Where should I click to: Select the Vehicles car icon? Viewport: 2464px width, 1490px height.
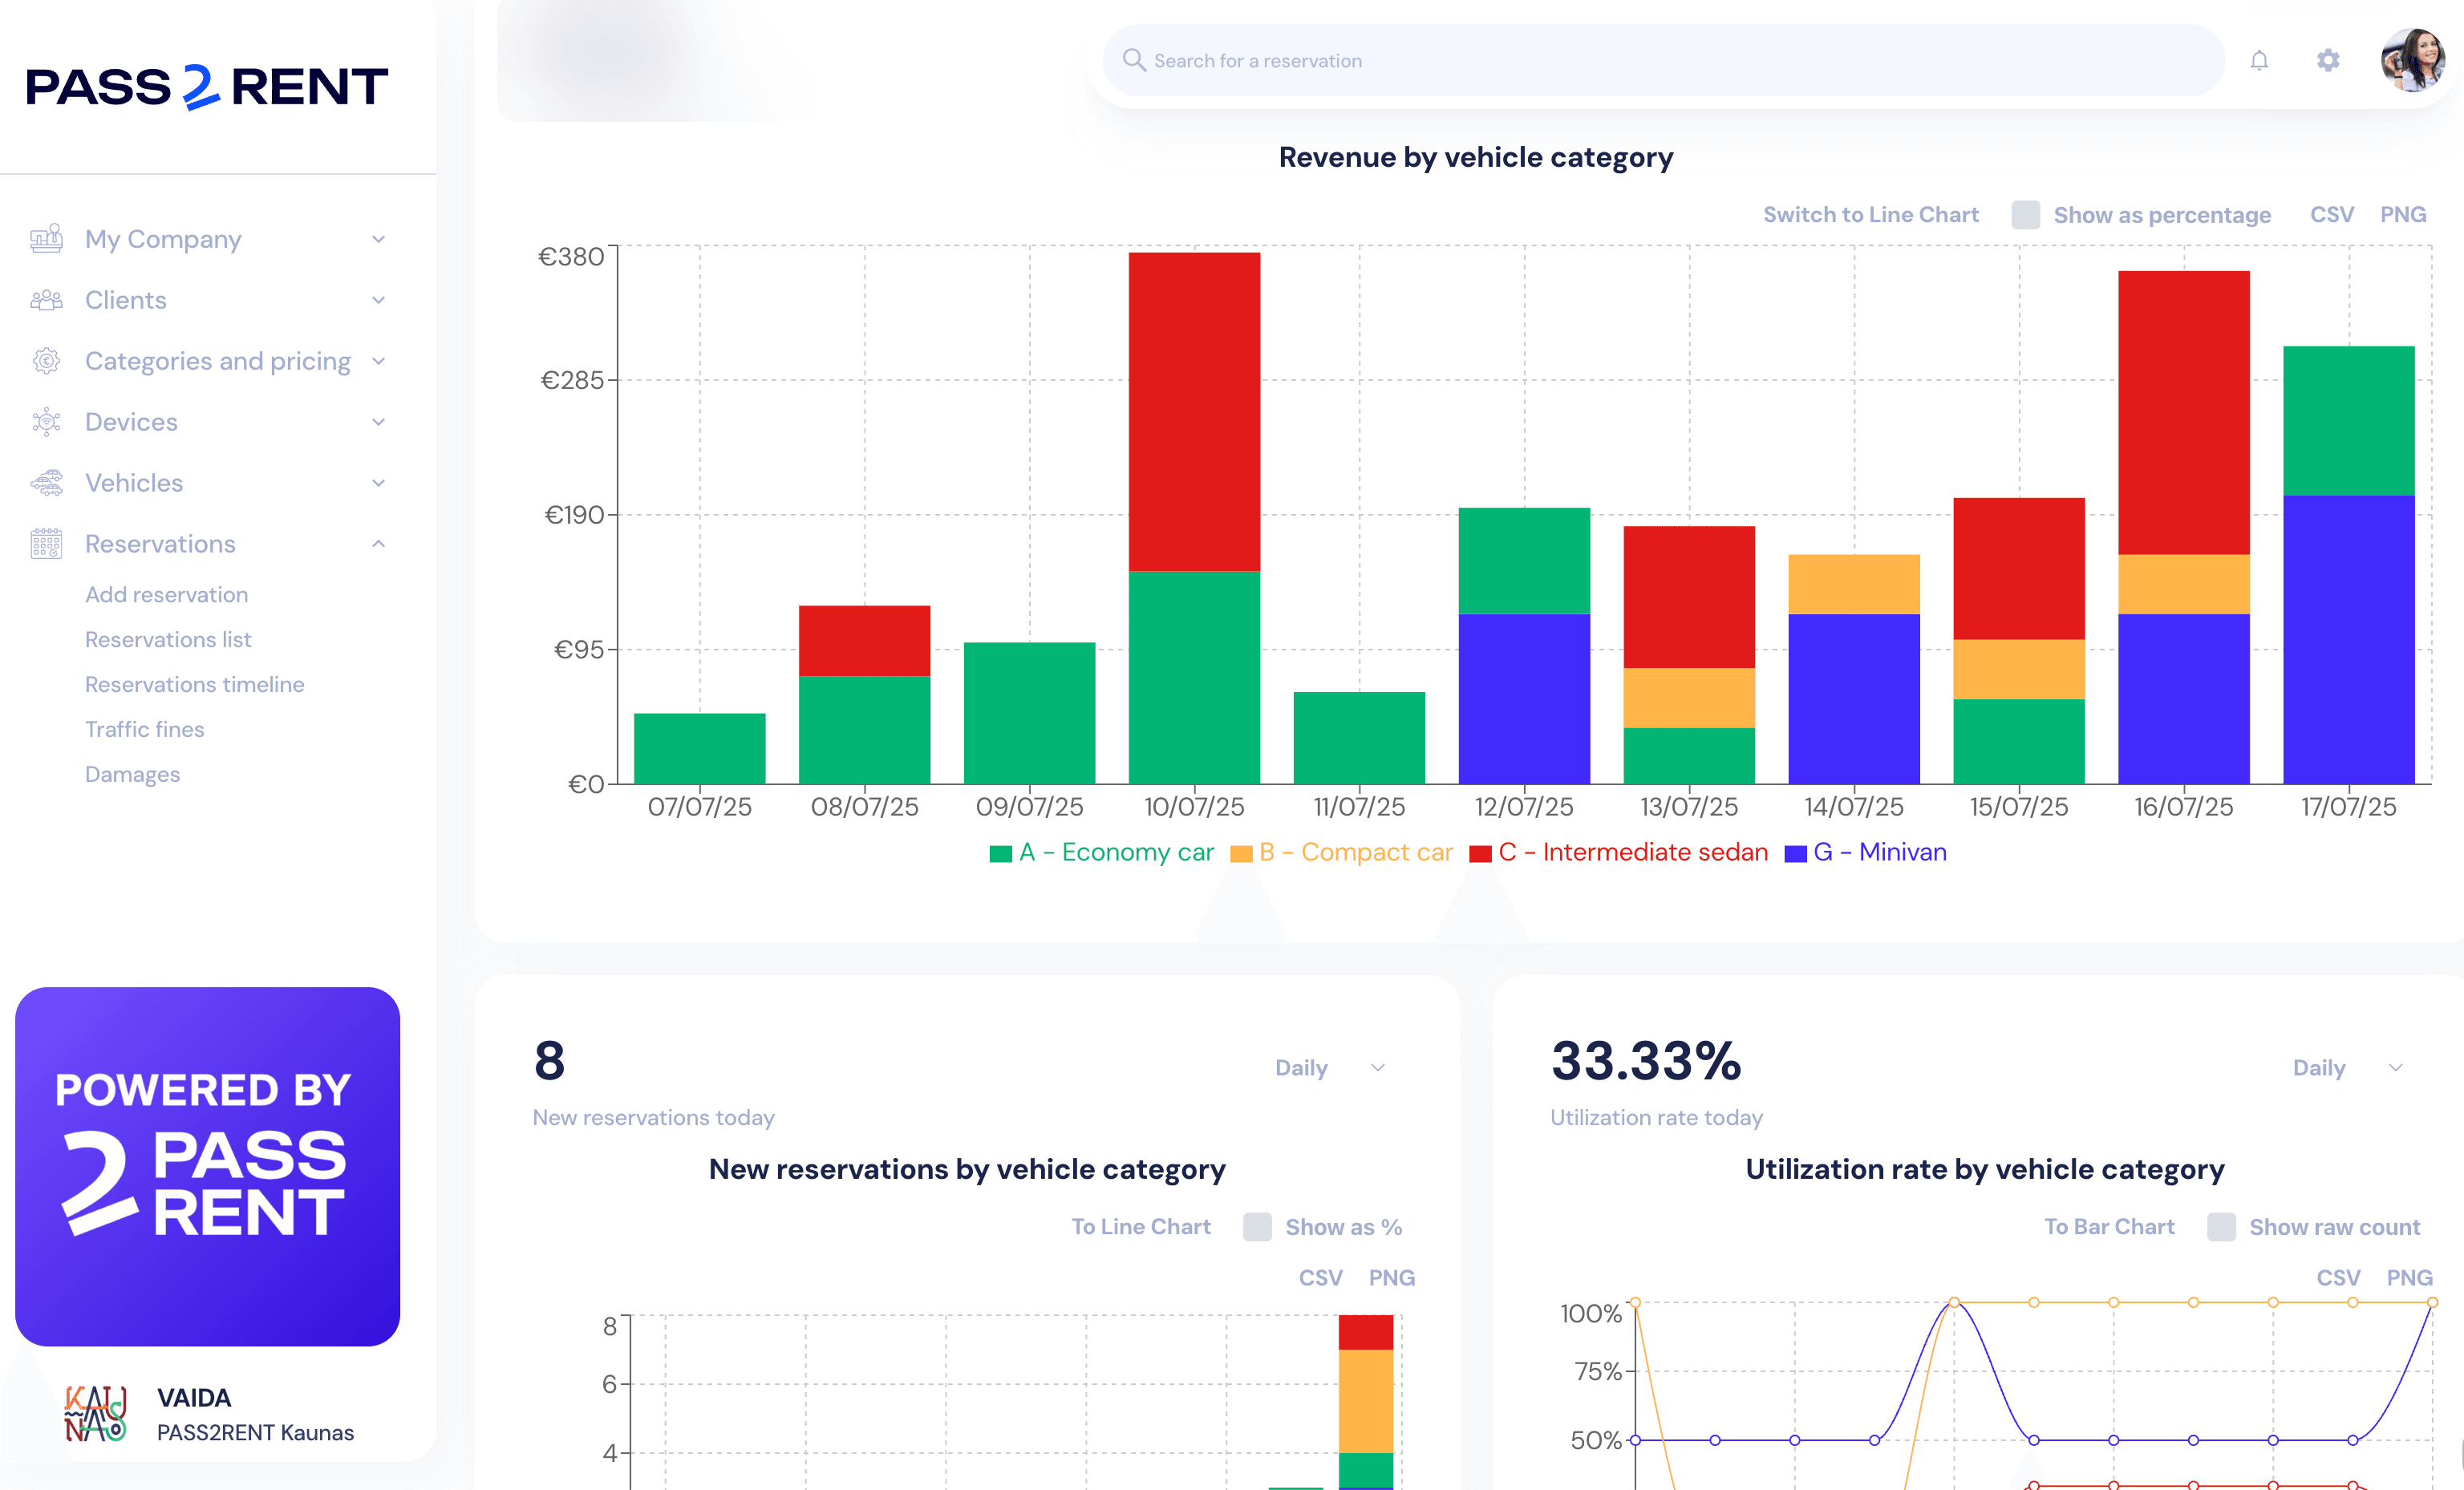tap(45, 483)
